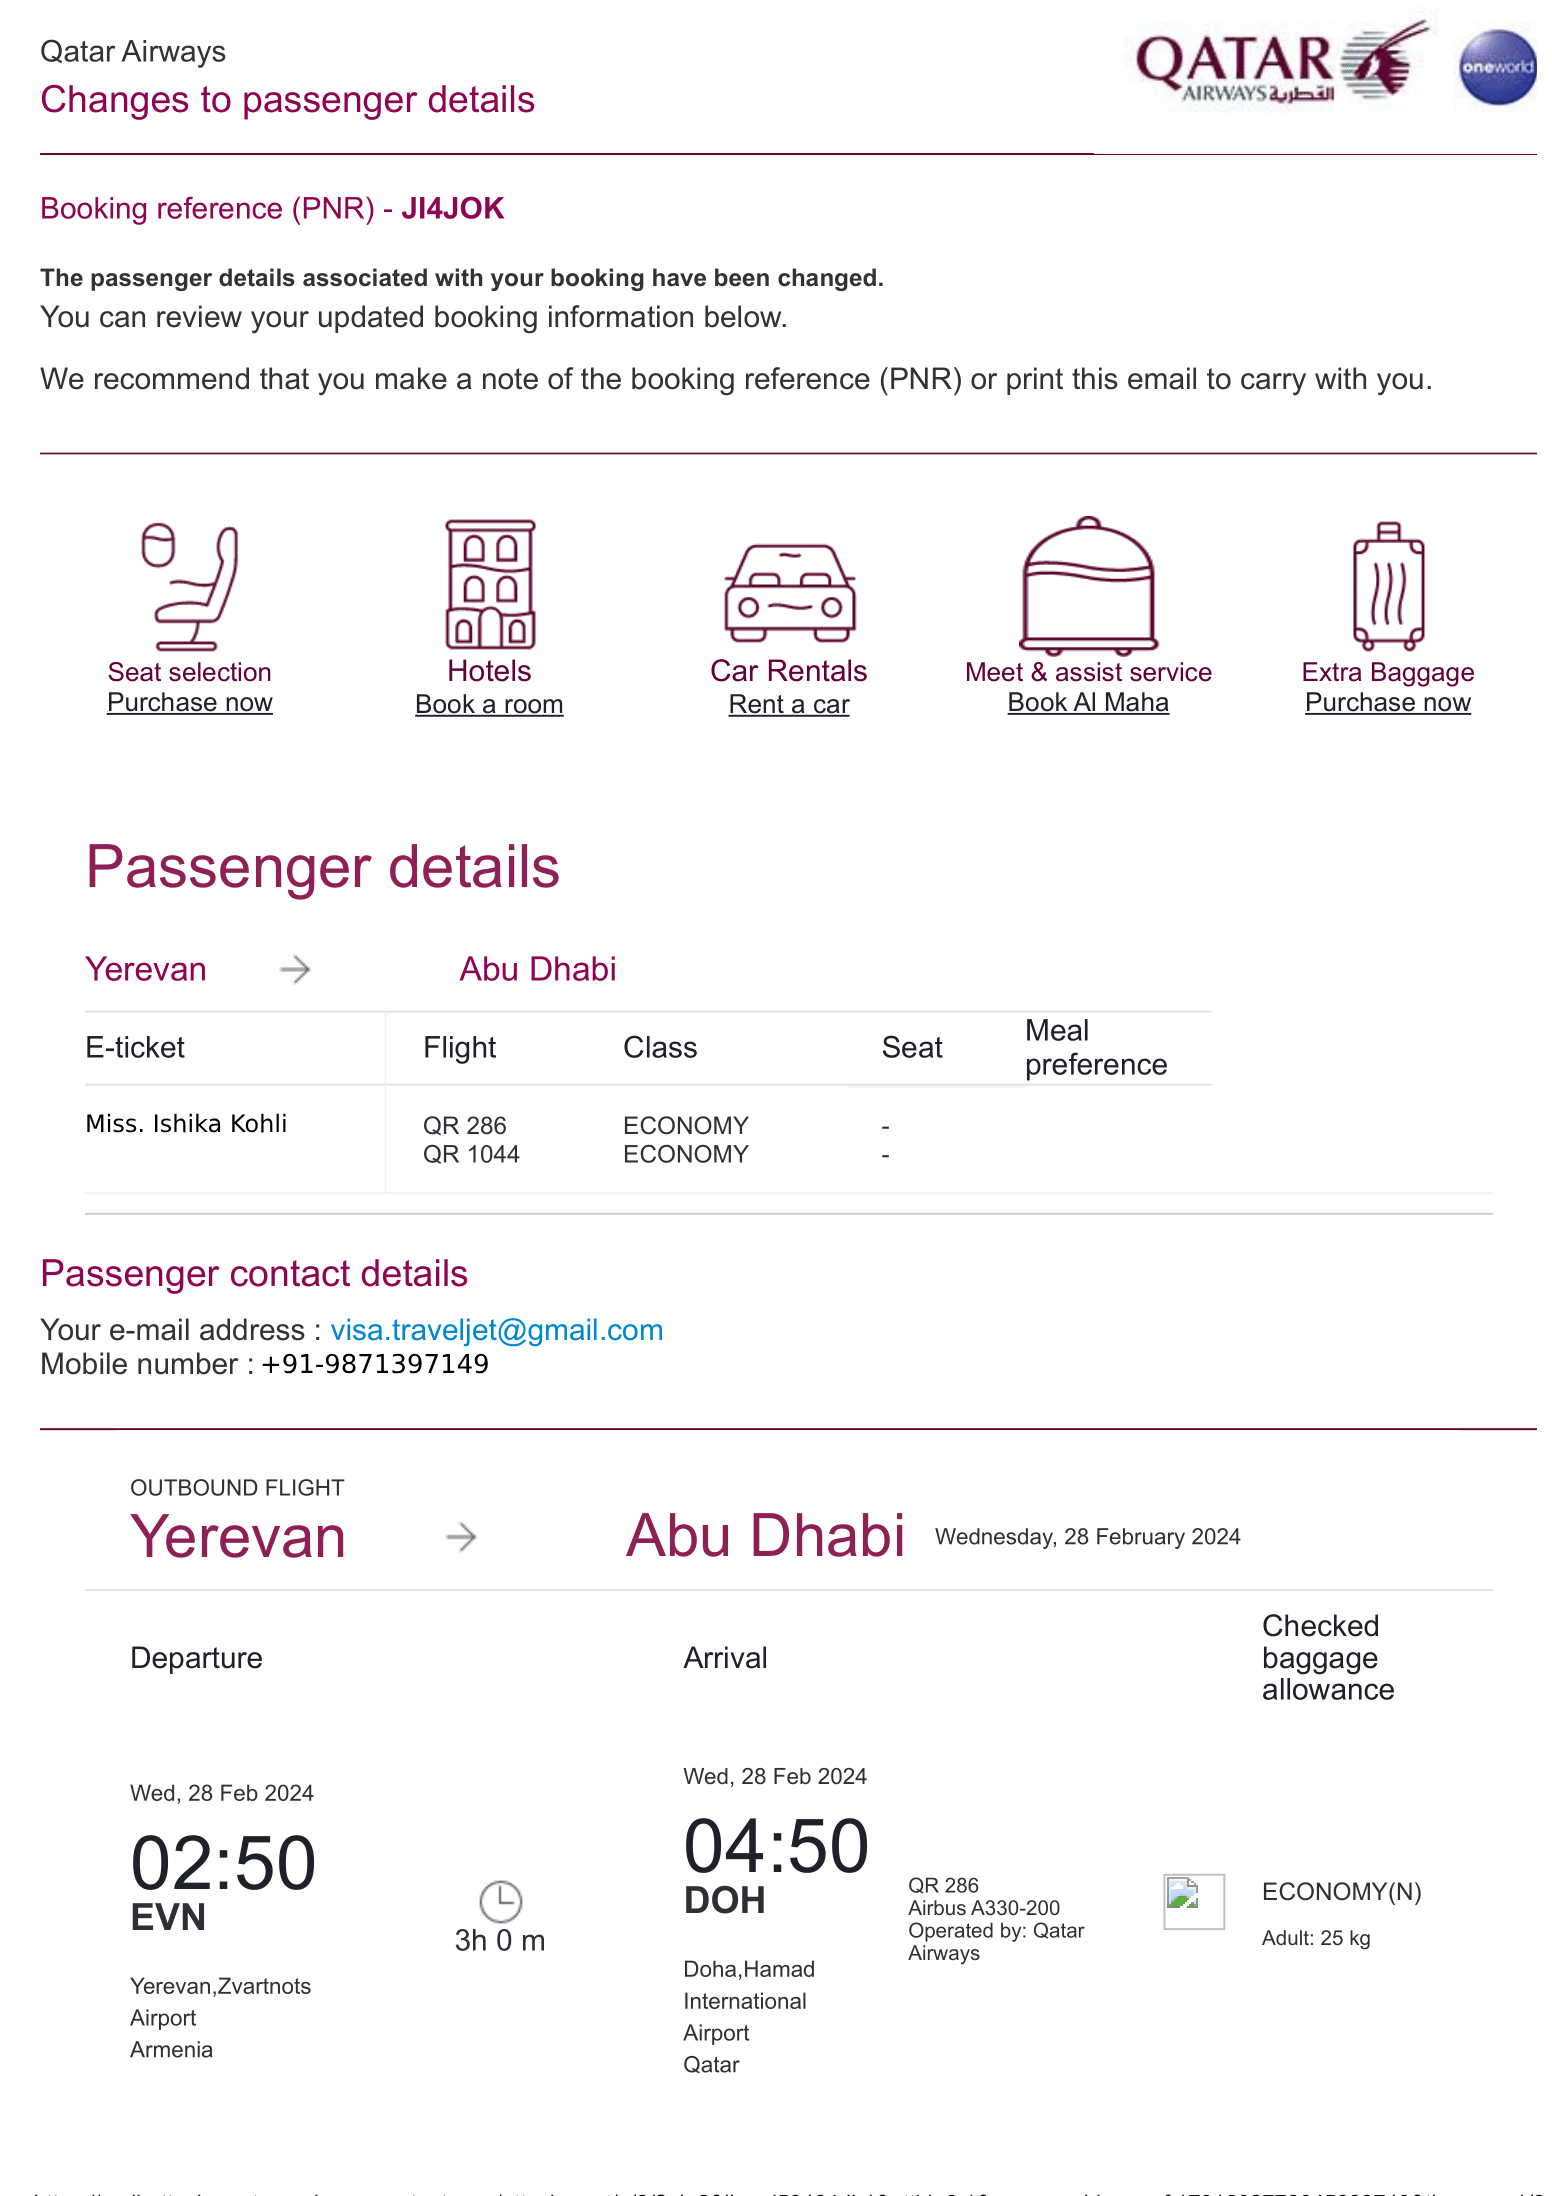This screenshot has height=2196, width=1552.
Task: Click the broken image icon beside ECONOMY(N)
Action: tap(1193, 1900)
